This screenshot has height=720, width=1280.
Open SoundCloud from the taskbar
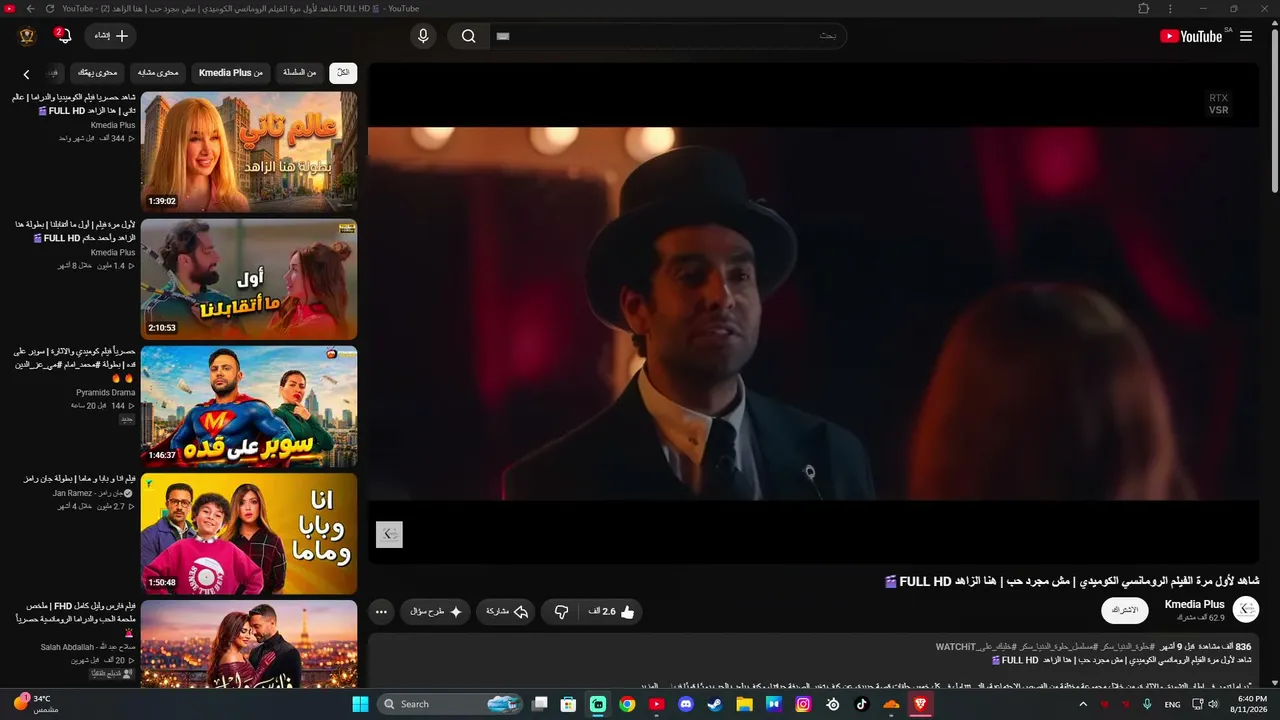click(x=891, y=704)
